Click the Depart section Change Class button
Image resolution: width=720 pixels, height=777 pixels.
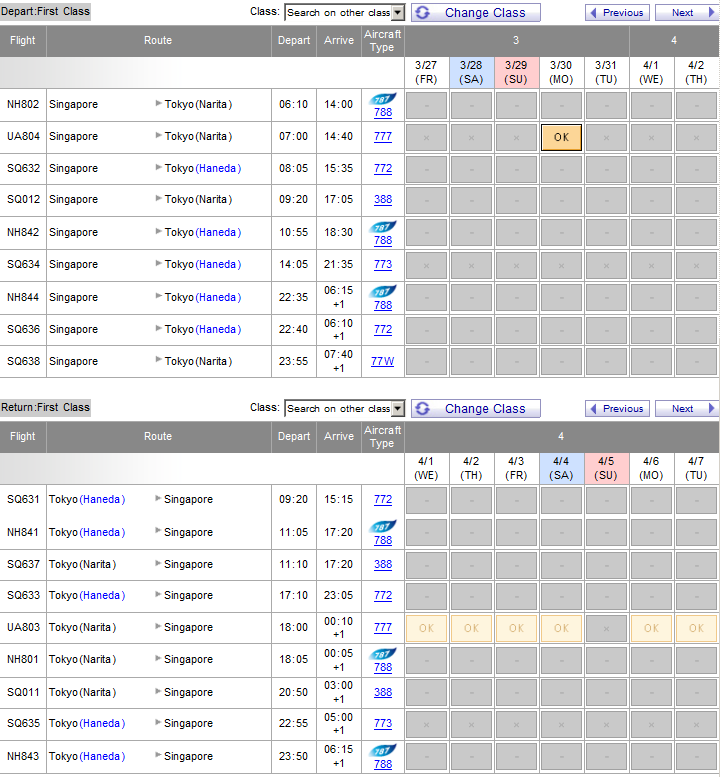[x=476, y=12]
